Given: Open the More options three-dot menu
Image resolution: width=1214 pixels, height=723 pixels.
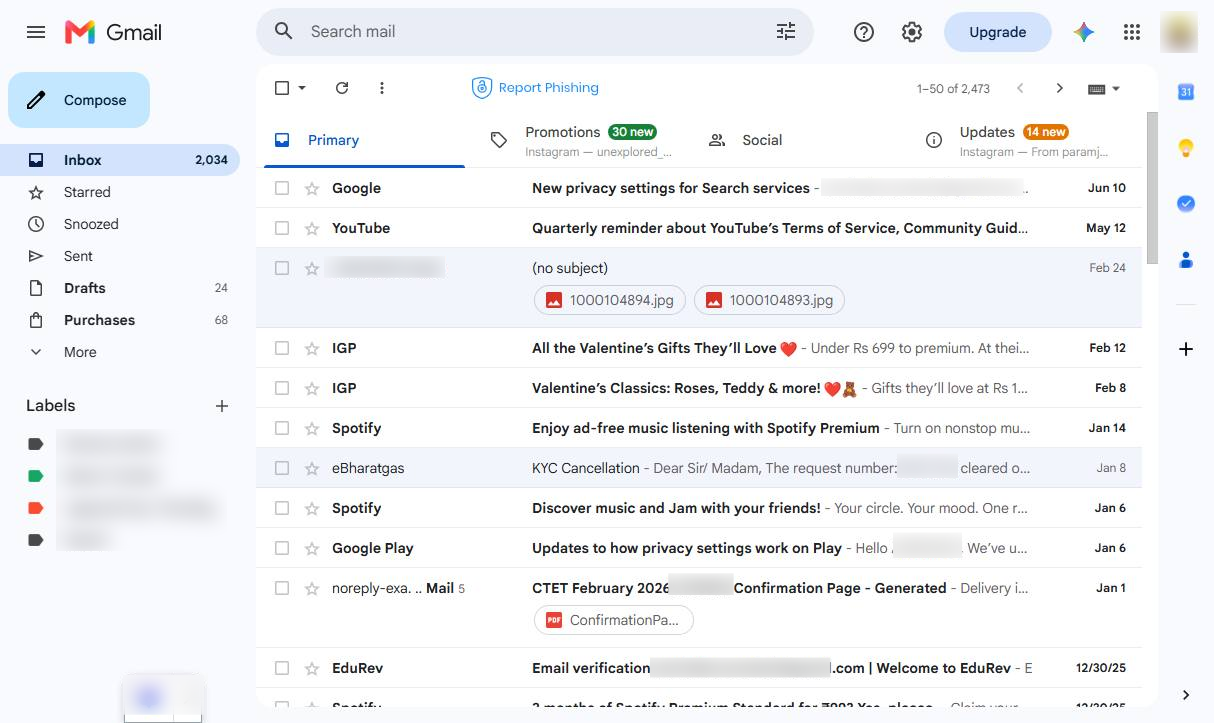Looking at the screenshot, I should [382, 88].
